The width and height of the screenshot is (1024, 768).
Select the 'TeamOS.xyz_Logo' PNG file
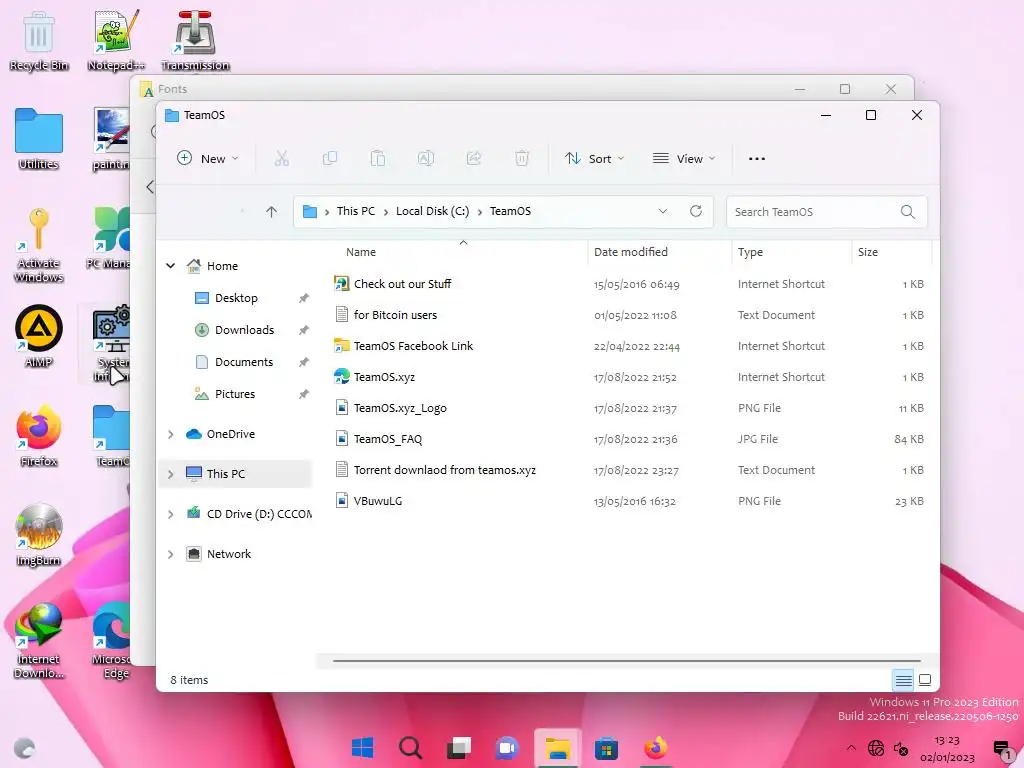point(400,408)
